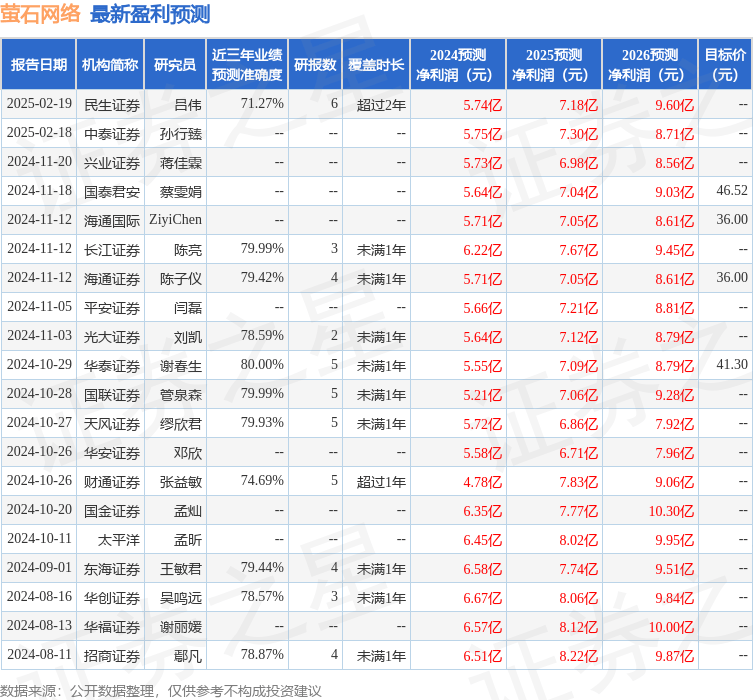
Task: Select the 华安证券 institution cell
Action: [112, 453]
